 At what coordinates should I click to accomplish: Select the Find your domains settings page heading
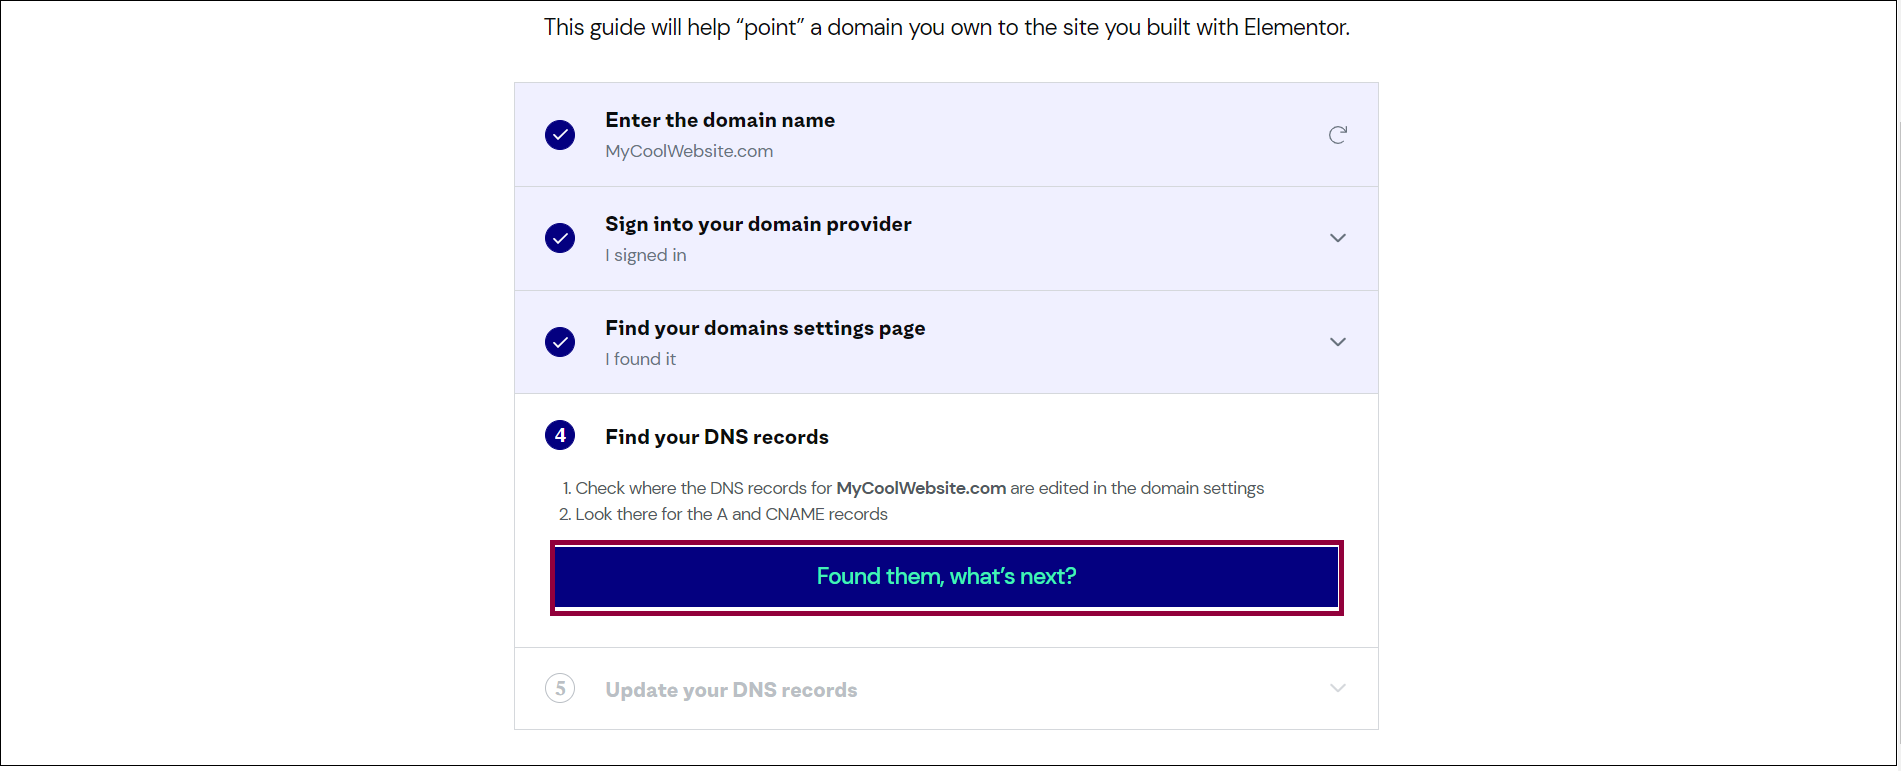(x=765, y=328)
